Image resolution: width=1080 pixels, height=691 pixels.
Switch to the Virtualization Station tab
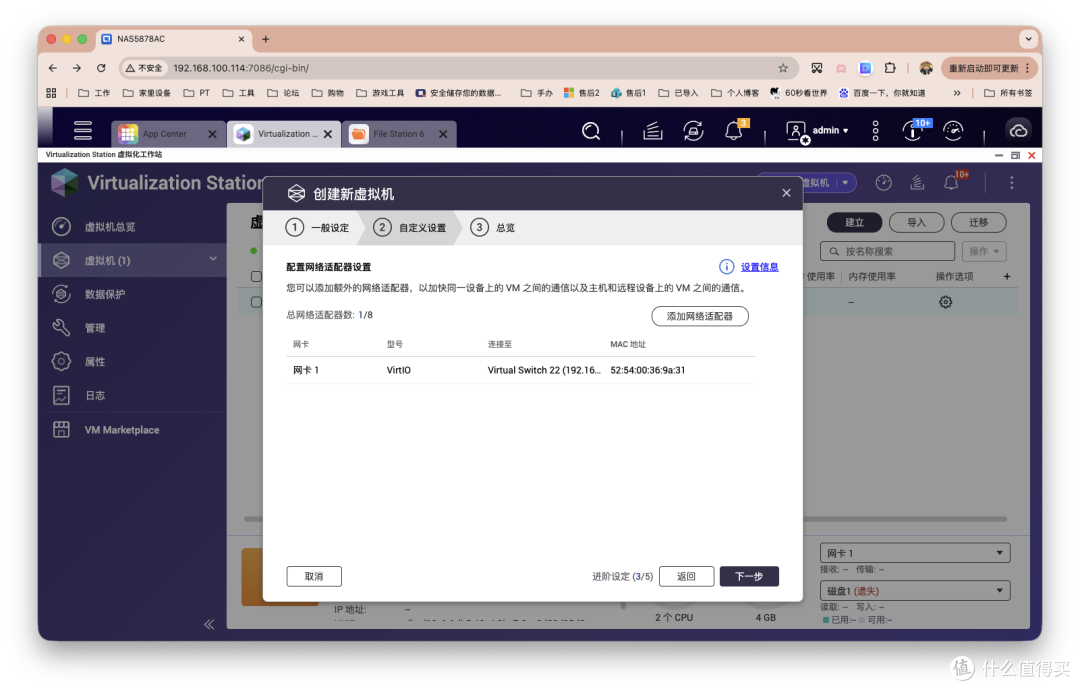(x=282, y=134)
